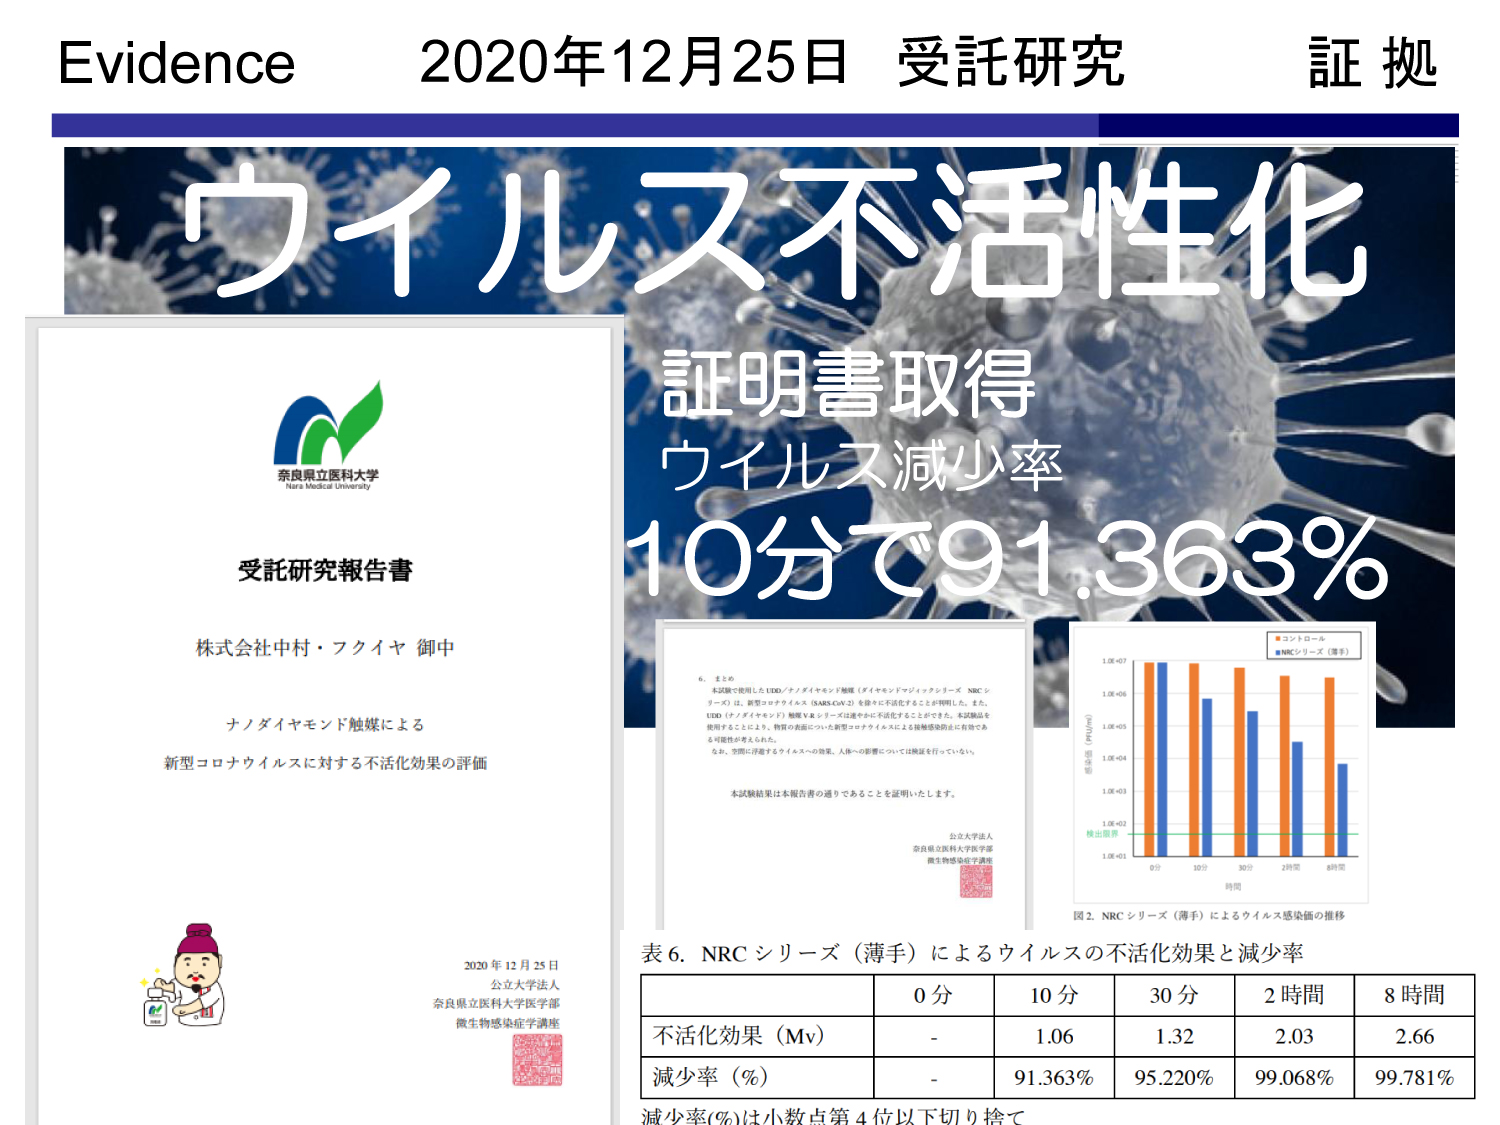The height and width of the screenshot is (1125, 1500).
Task: Click the 証明書取得 text
Action: (x=848, y=385)
